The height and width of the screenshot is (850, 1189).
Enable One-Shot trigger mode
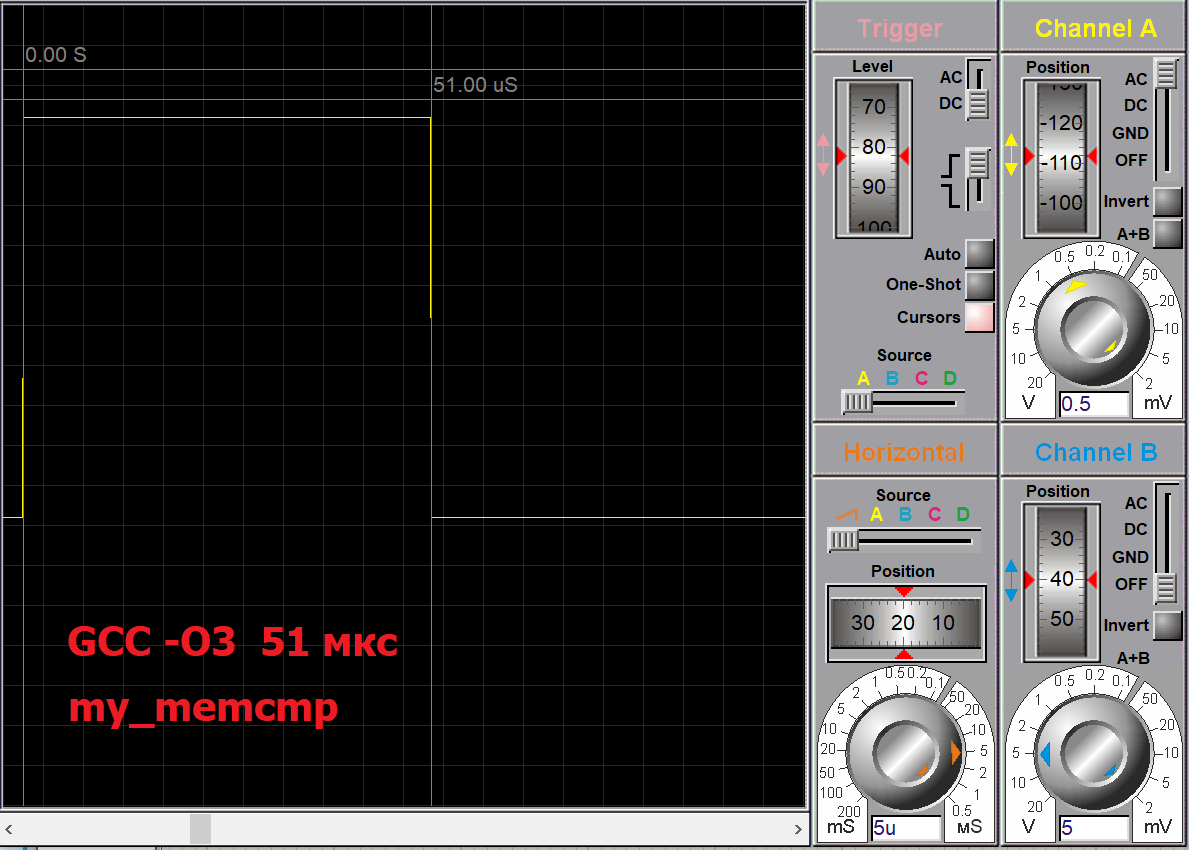pos(979,285)
